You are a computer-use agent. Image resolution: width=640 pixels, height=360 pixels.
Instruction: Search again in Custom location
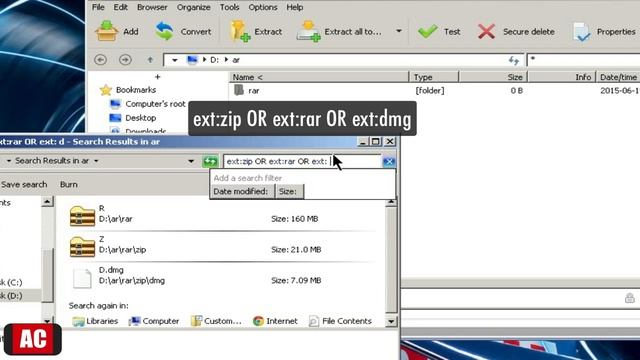coord(216,321)
